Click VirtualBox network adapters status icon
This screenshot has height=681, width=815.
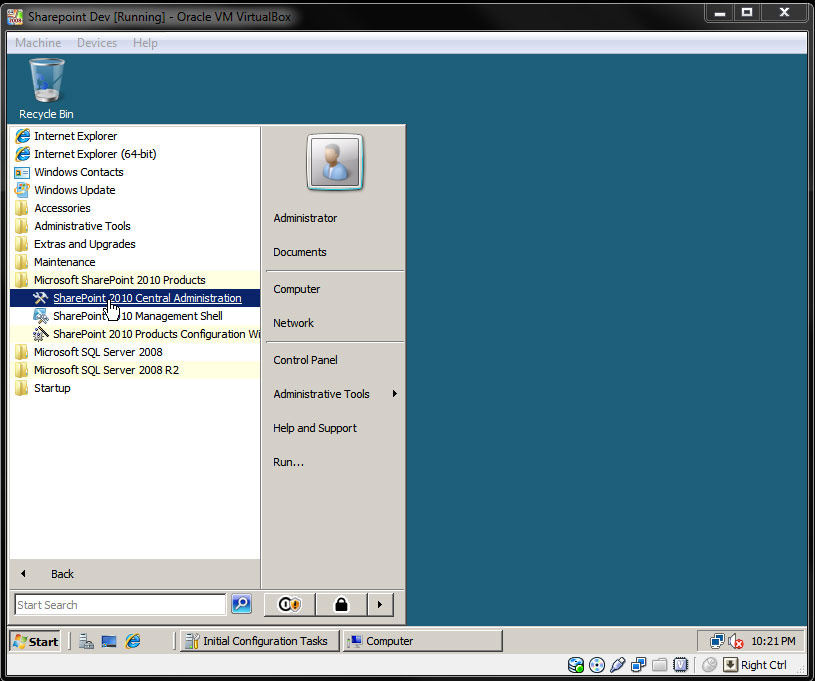[x=638, y=665]
